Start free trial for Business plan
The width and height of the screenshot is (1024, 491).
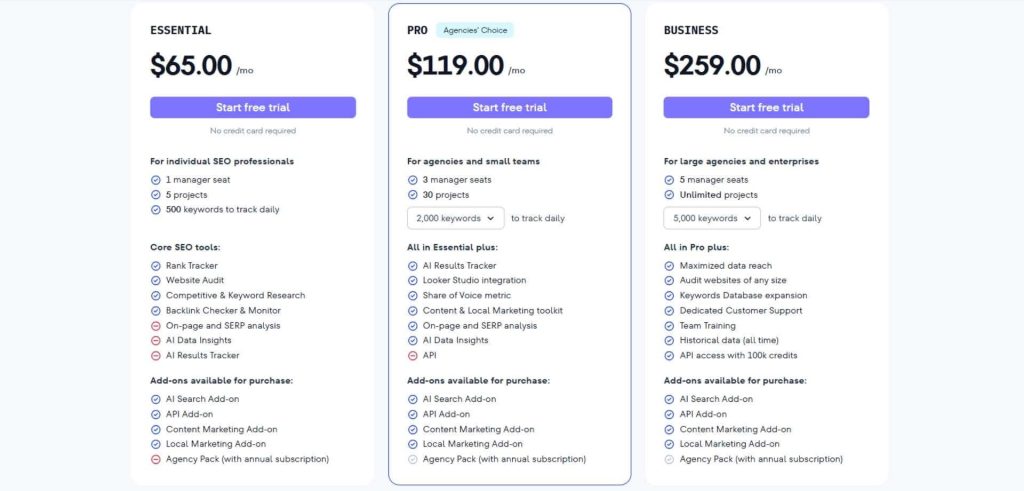point(766,107)
